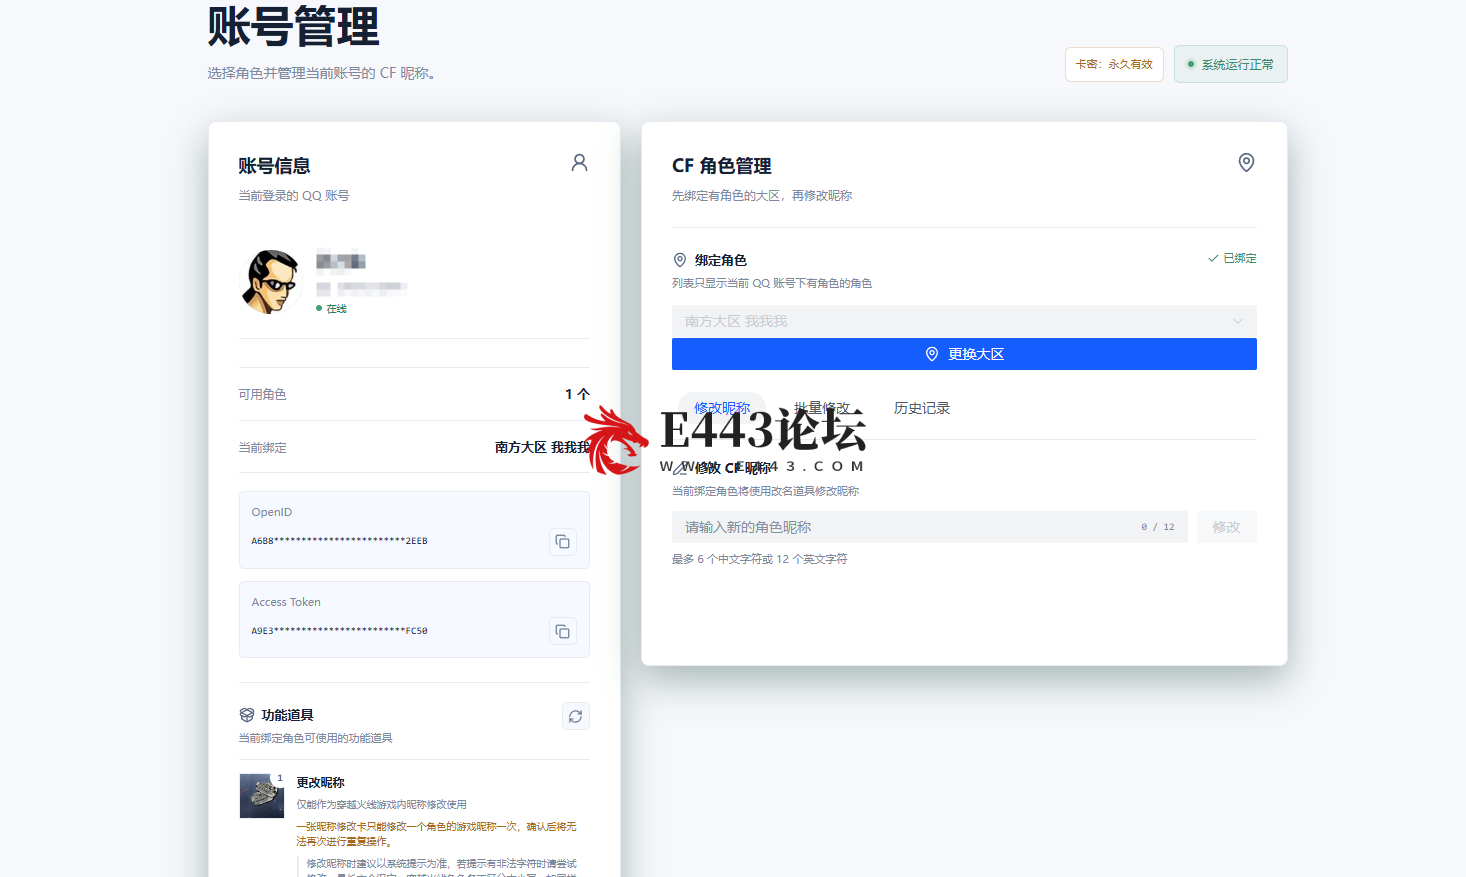Viewport: 1466px width, 877px height.
Task: Click the 修改 submit button
Action: point(1226,527)
